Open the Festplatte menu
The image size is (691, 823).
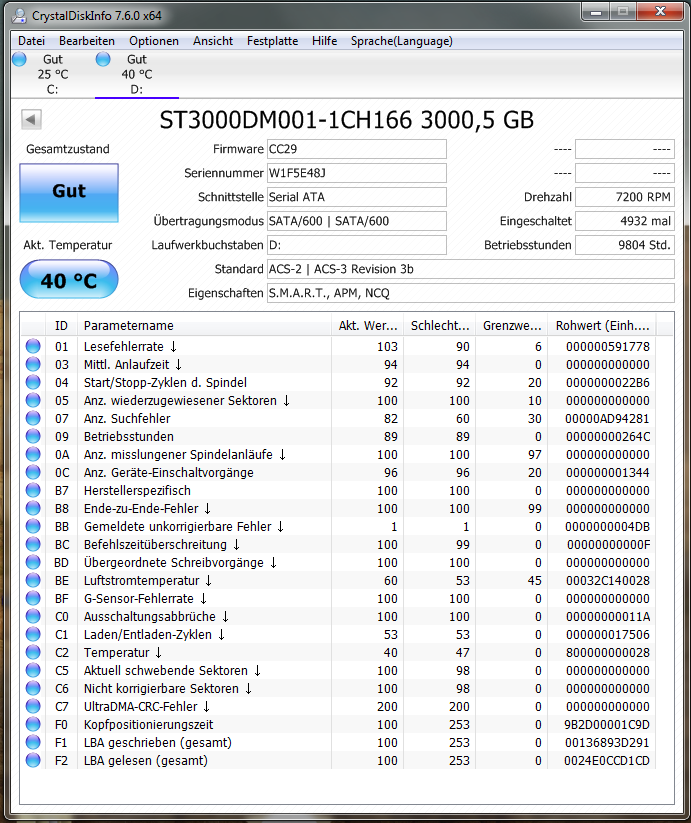point(272,41)
